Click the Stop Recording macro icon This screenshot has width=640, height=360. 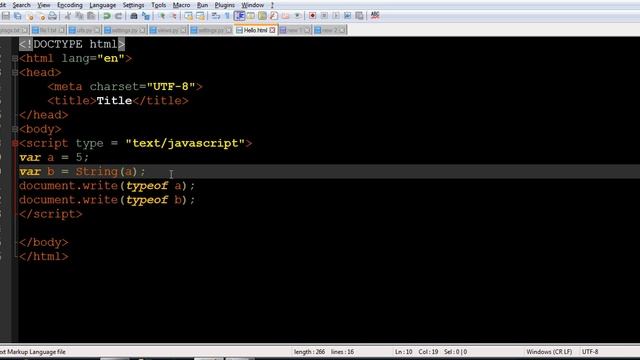324,16
